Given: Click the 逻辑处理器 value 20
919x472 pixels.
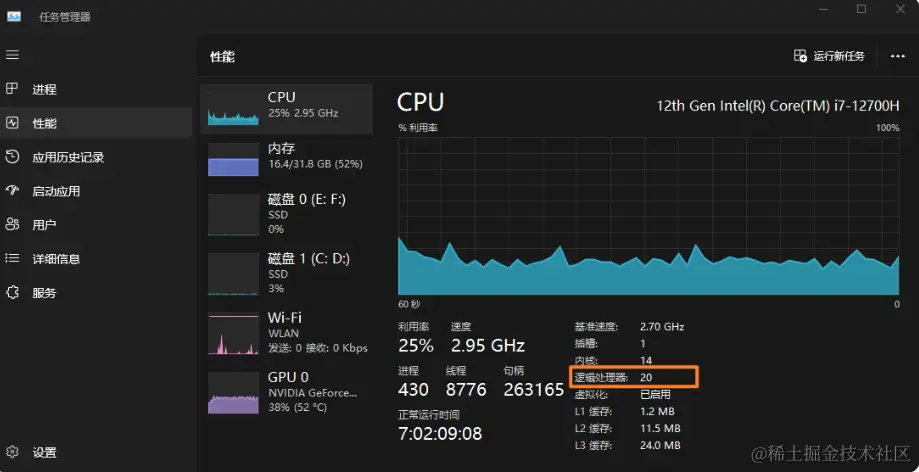Looking at the screenshot, I should pos(646,378).
